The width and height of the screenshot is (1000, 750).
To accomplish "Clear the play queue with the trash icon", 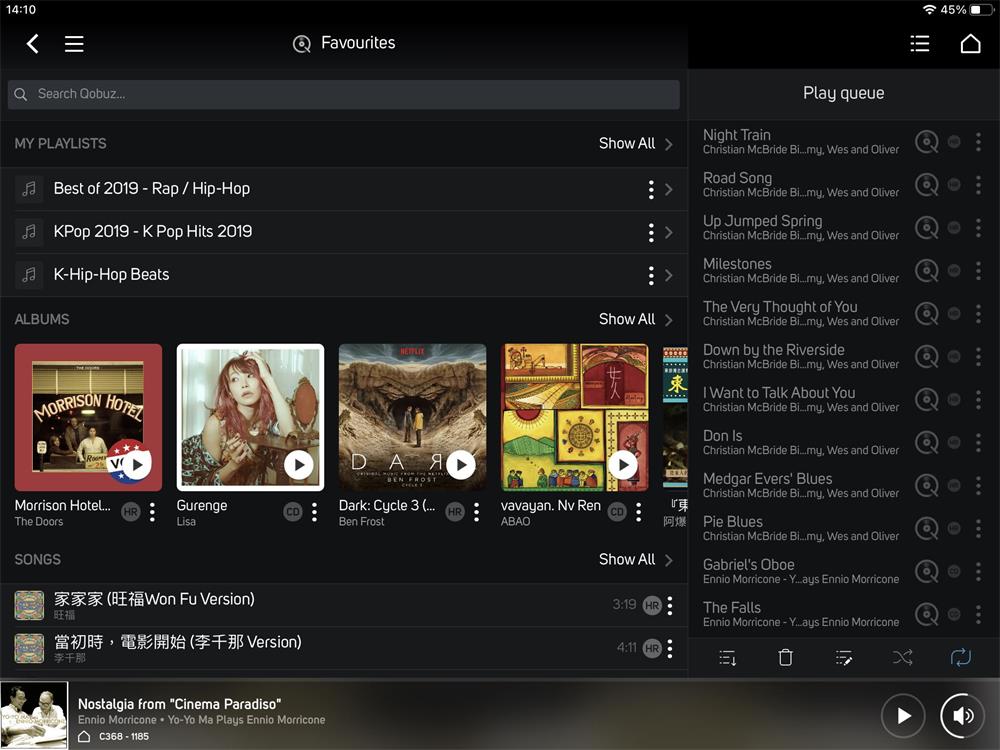I will click(x=786, y=657).
